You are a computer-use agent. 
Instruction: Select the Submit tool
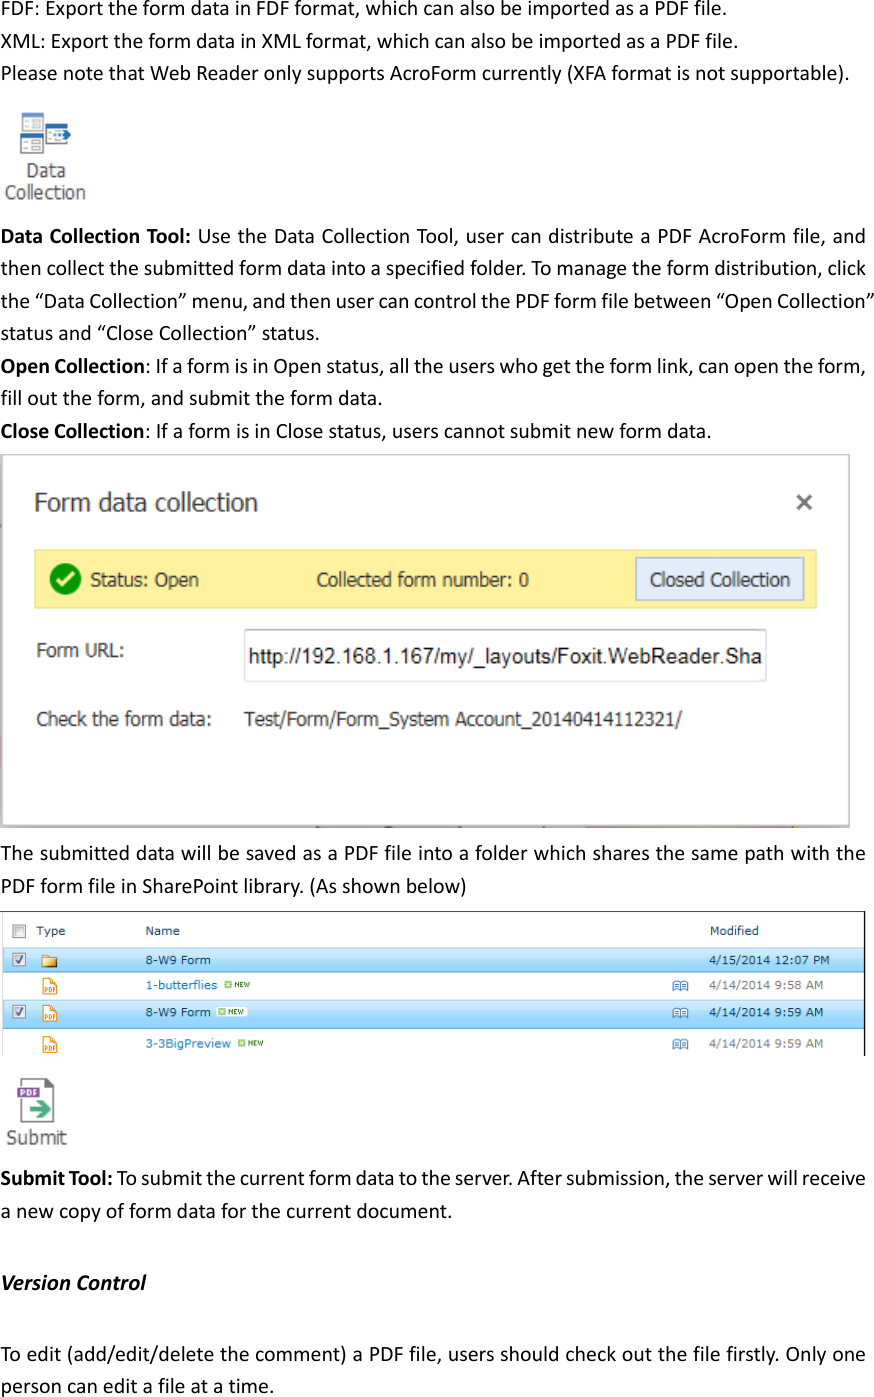pyautogui.click(x=36, y=1100)
